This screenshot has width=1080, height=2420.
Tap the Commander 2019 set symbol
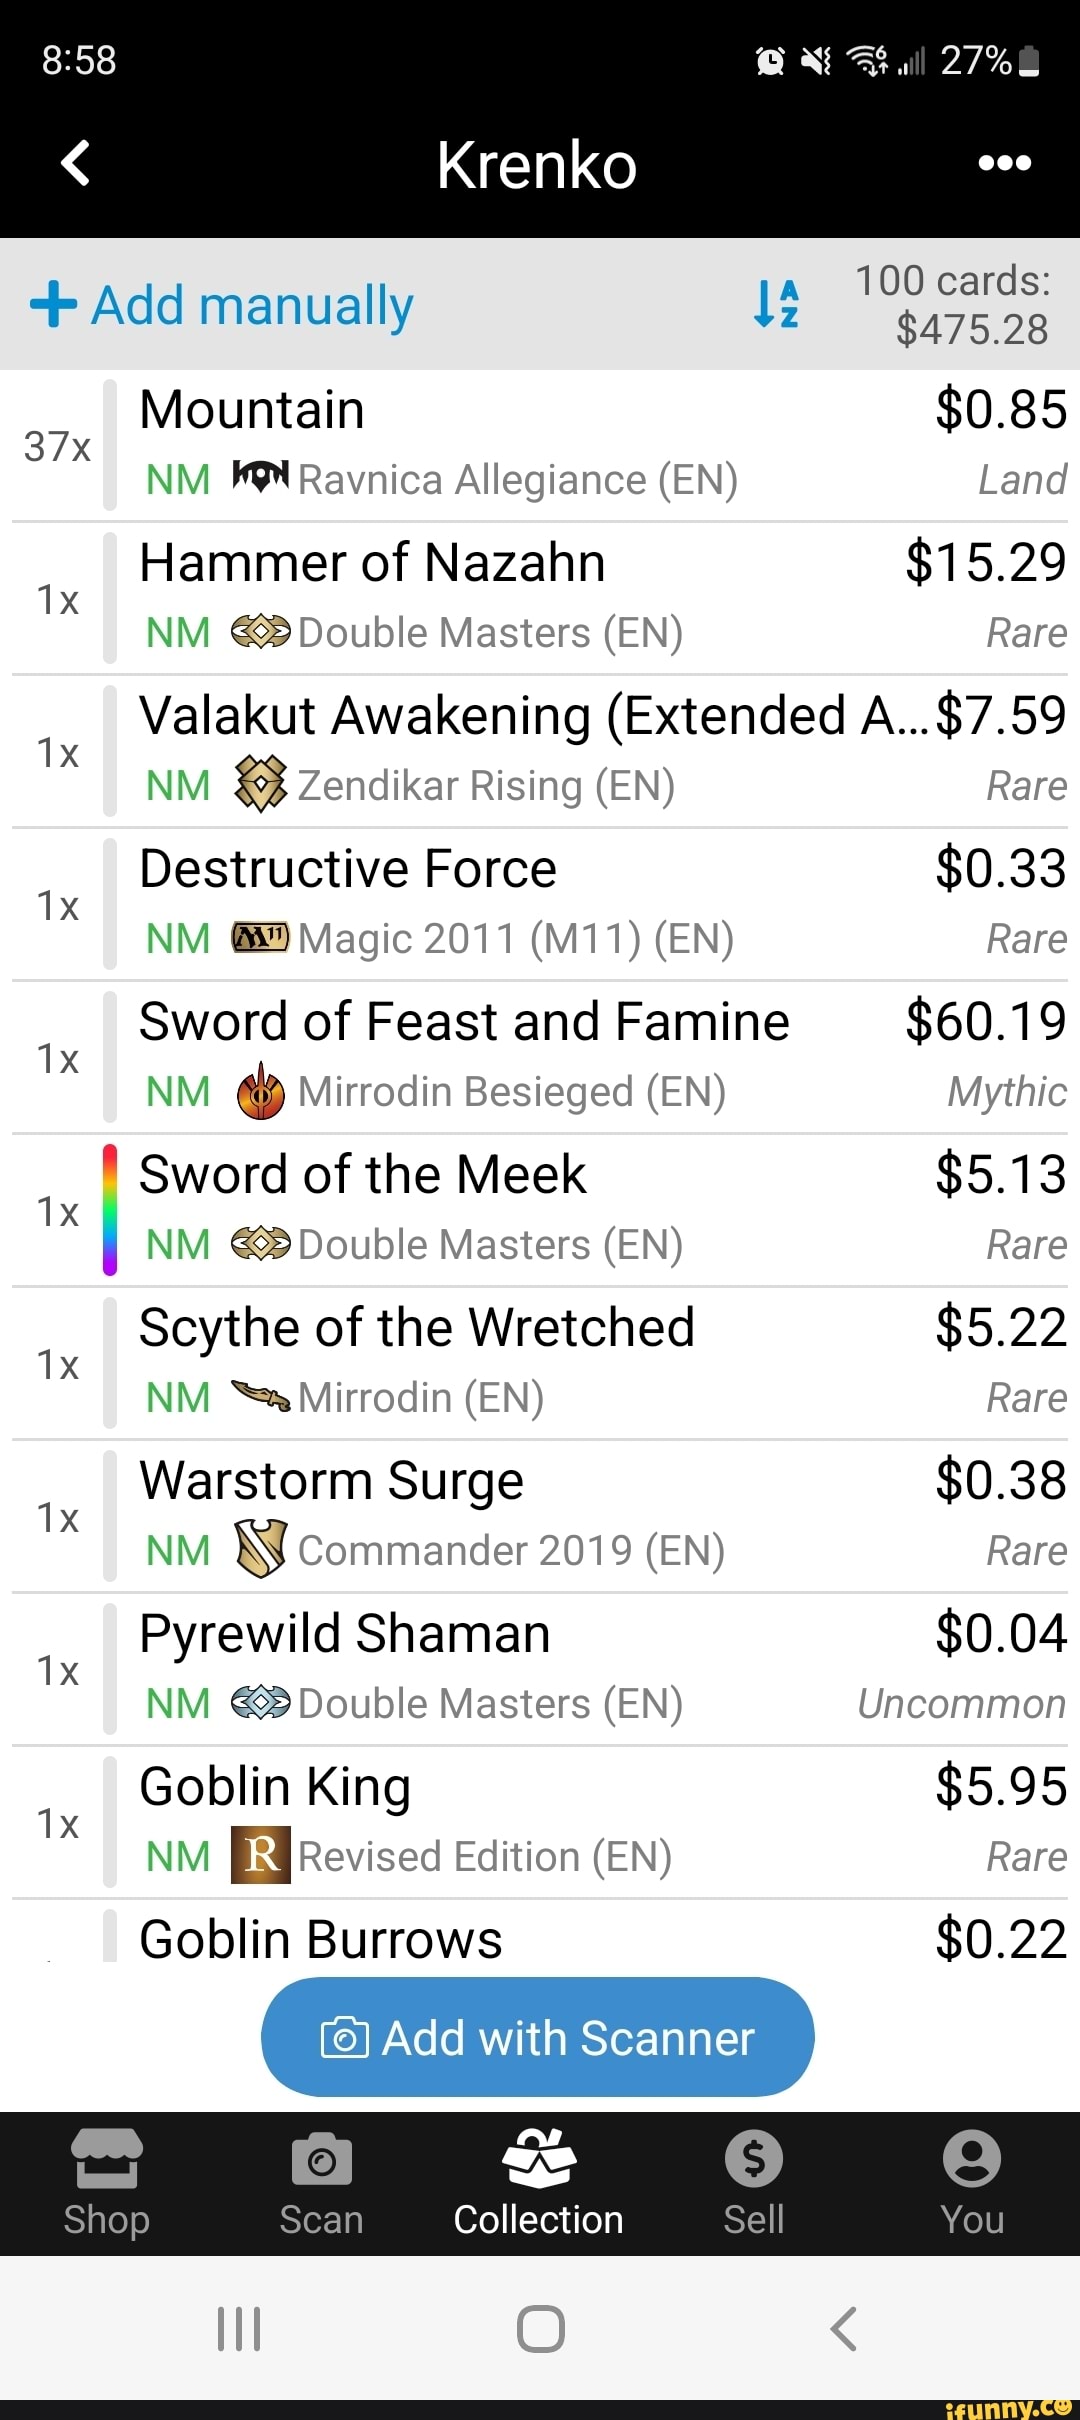point(260,1550)
